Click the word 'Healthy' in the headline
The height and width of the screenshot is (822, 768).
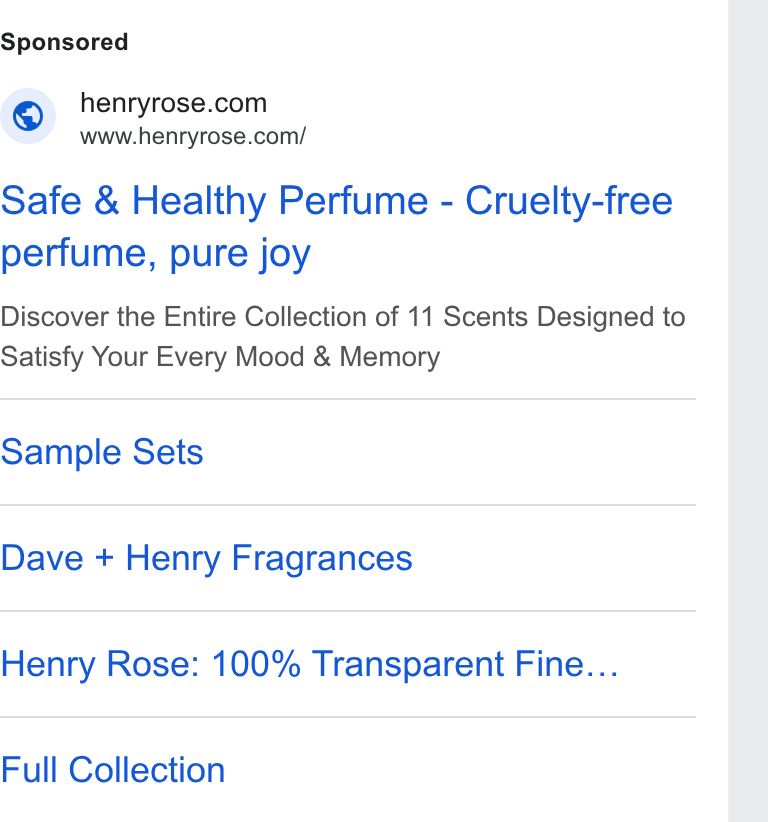point(199,201)
